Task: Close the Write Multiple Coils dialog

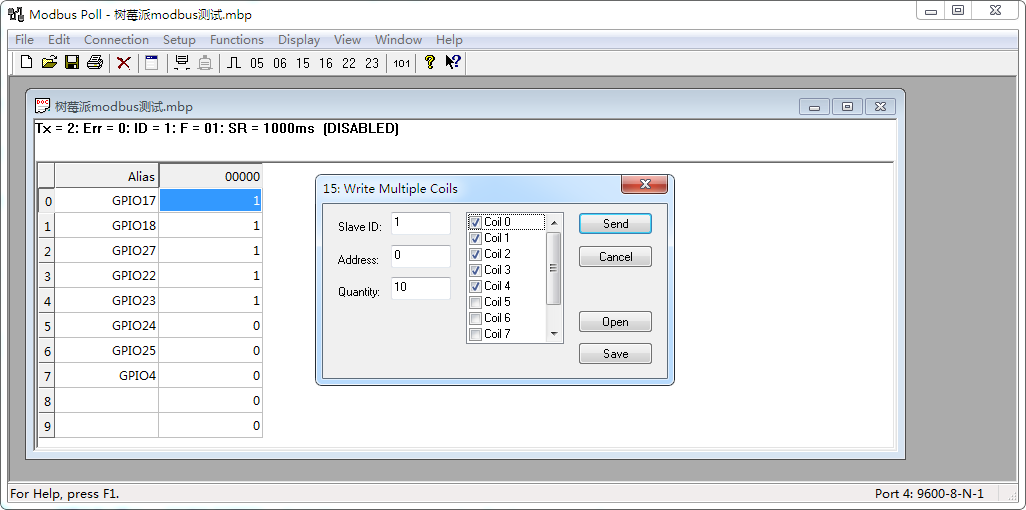Action: [x=644, y=185]
